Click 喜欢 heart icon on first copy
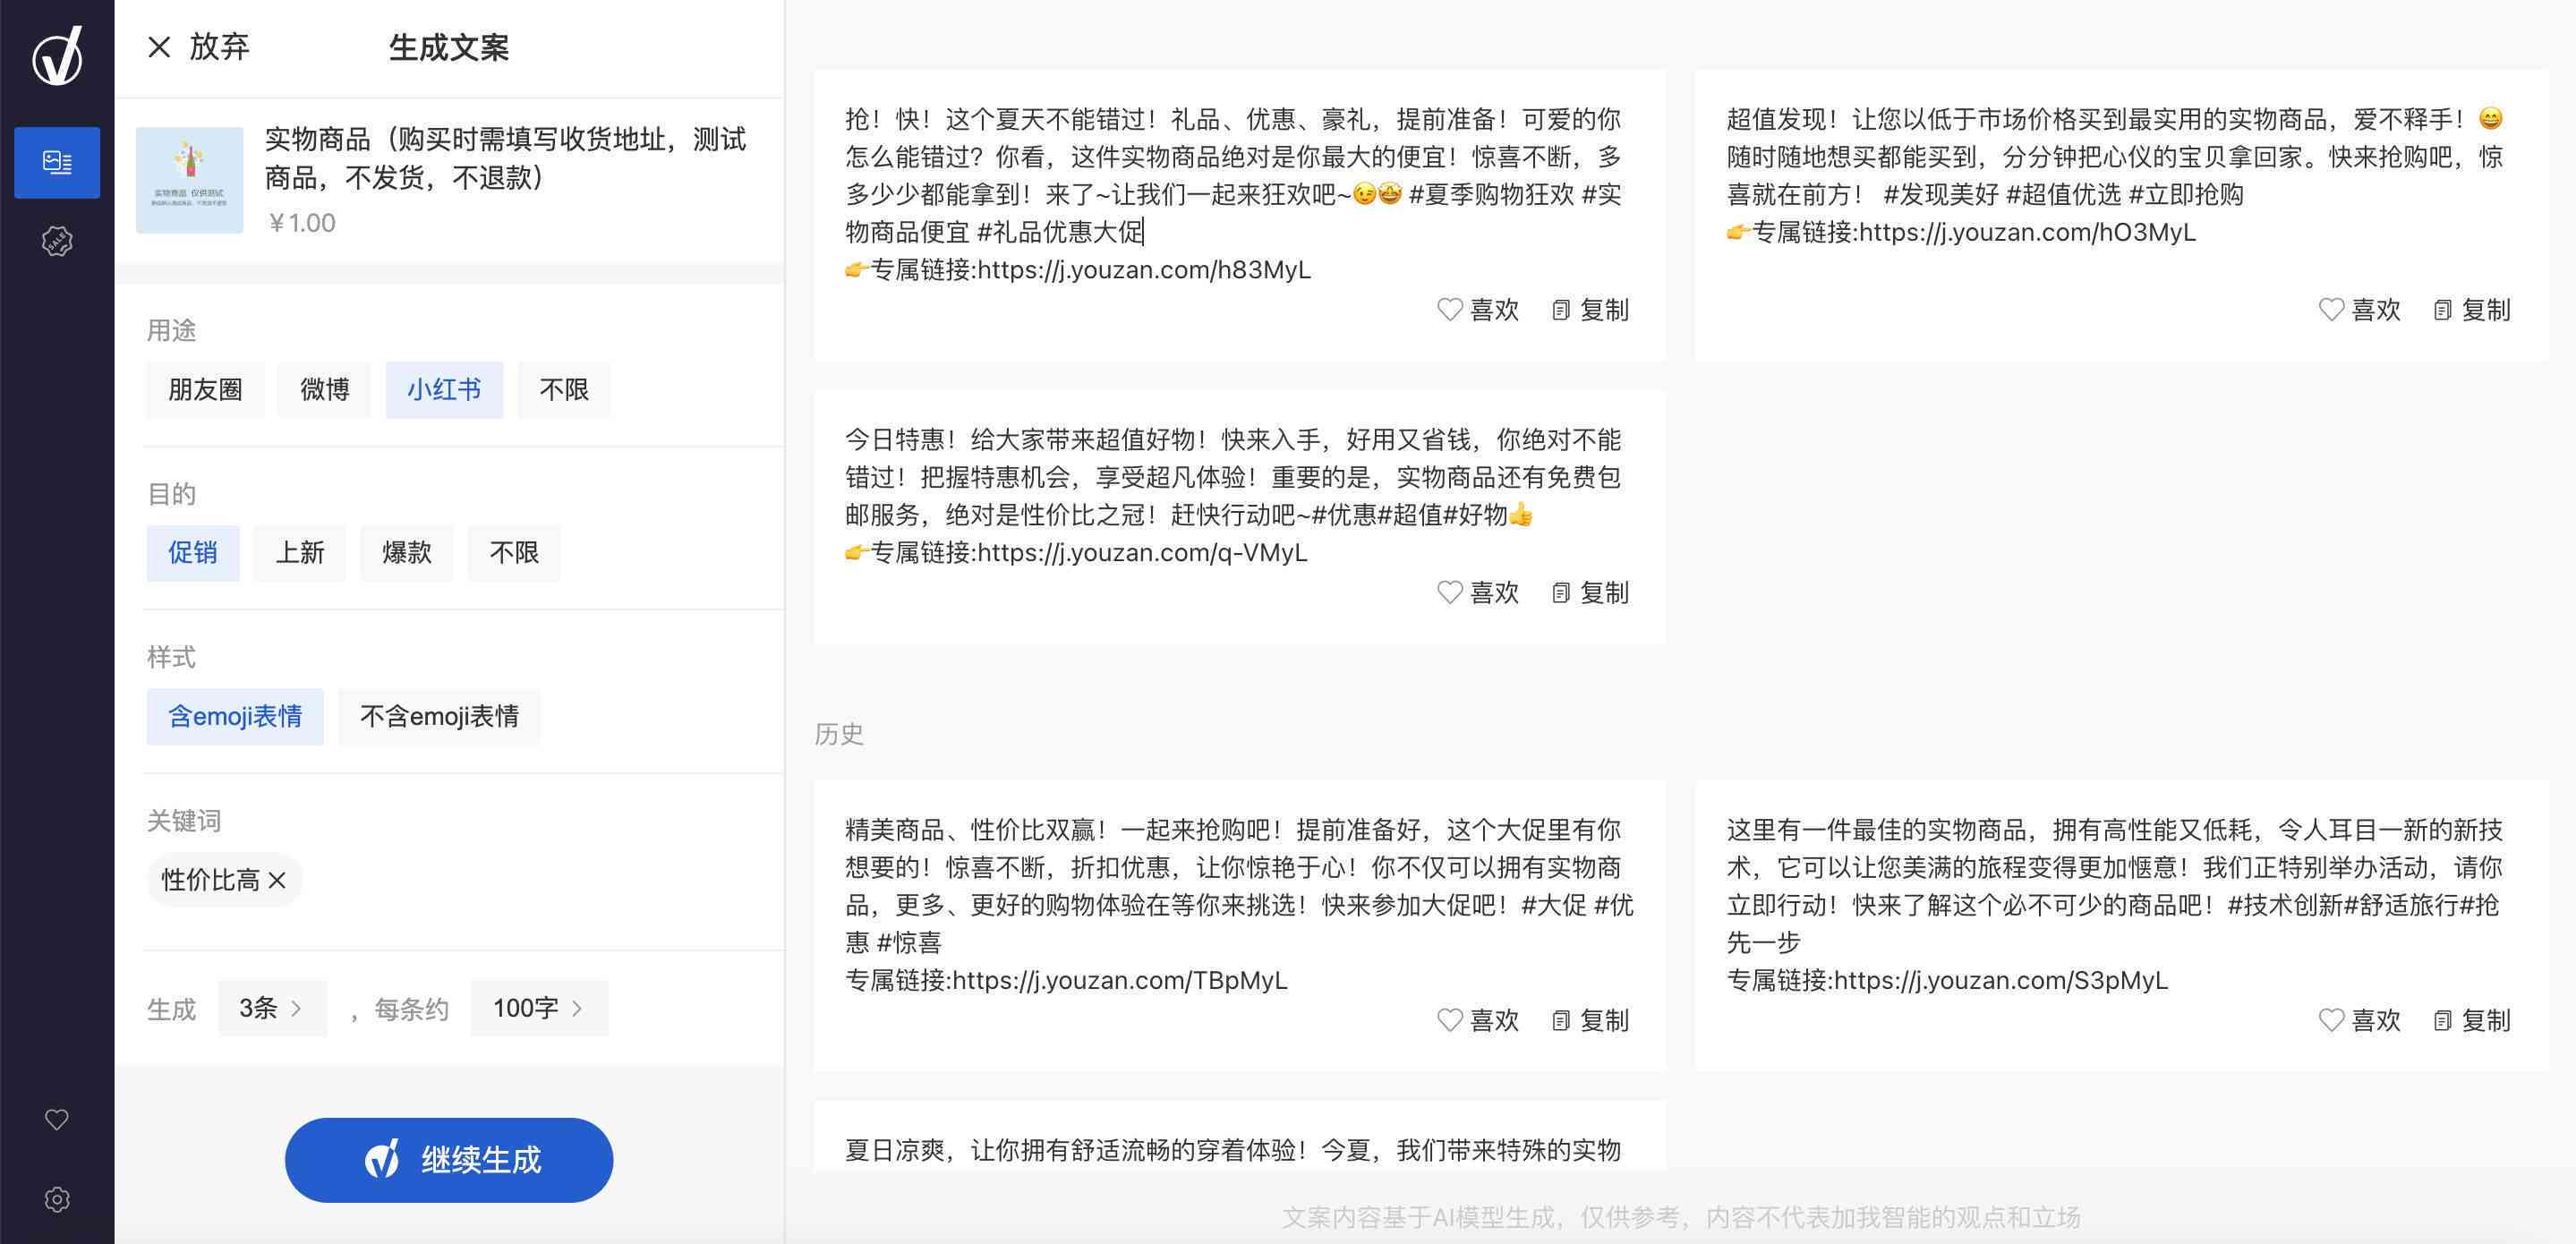The image size is (2576, 1244). pyautogui.click(x=1447, y=307)
